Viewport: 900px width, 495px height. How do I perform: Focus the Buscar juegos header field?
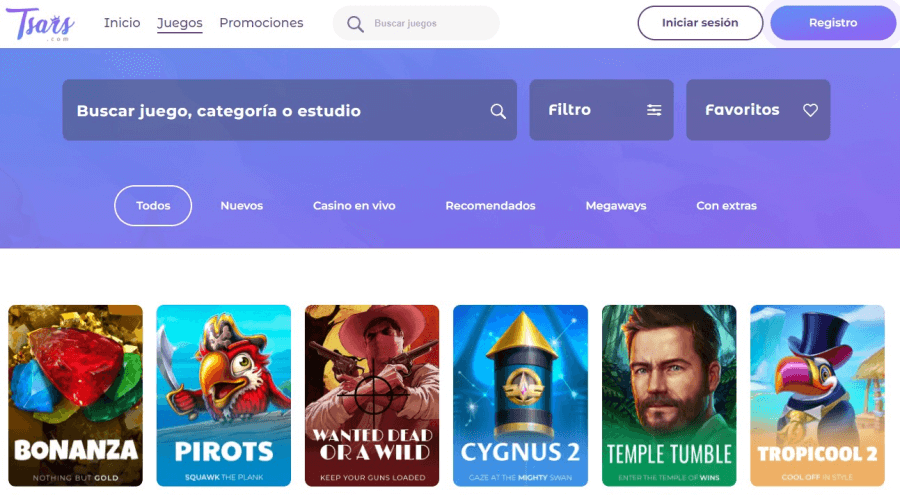point(416,23)
